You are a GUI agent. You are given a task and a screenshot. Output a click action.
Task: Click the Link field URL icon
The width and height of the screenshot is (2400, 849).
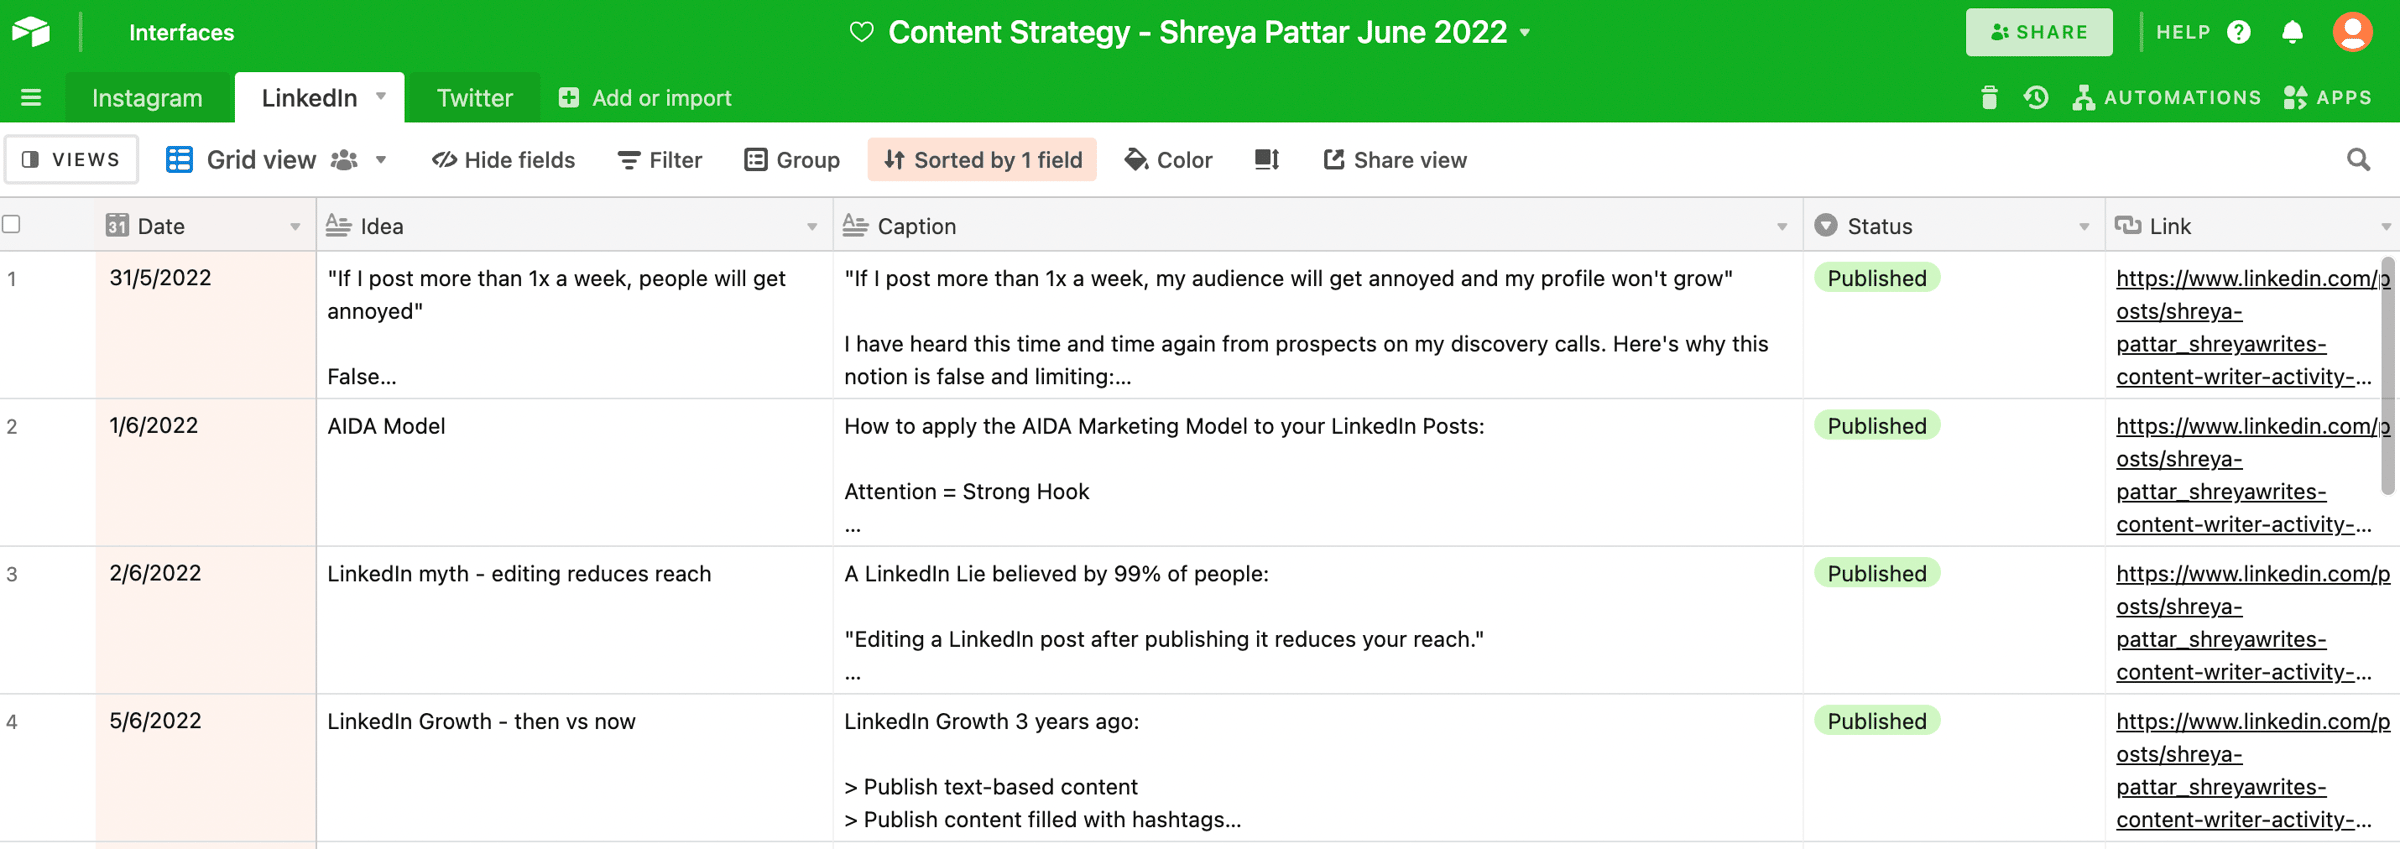click(2128, 225)
